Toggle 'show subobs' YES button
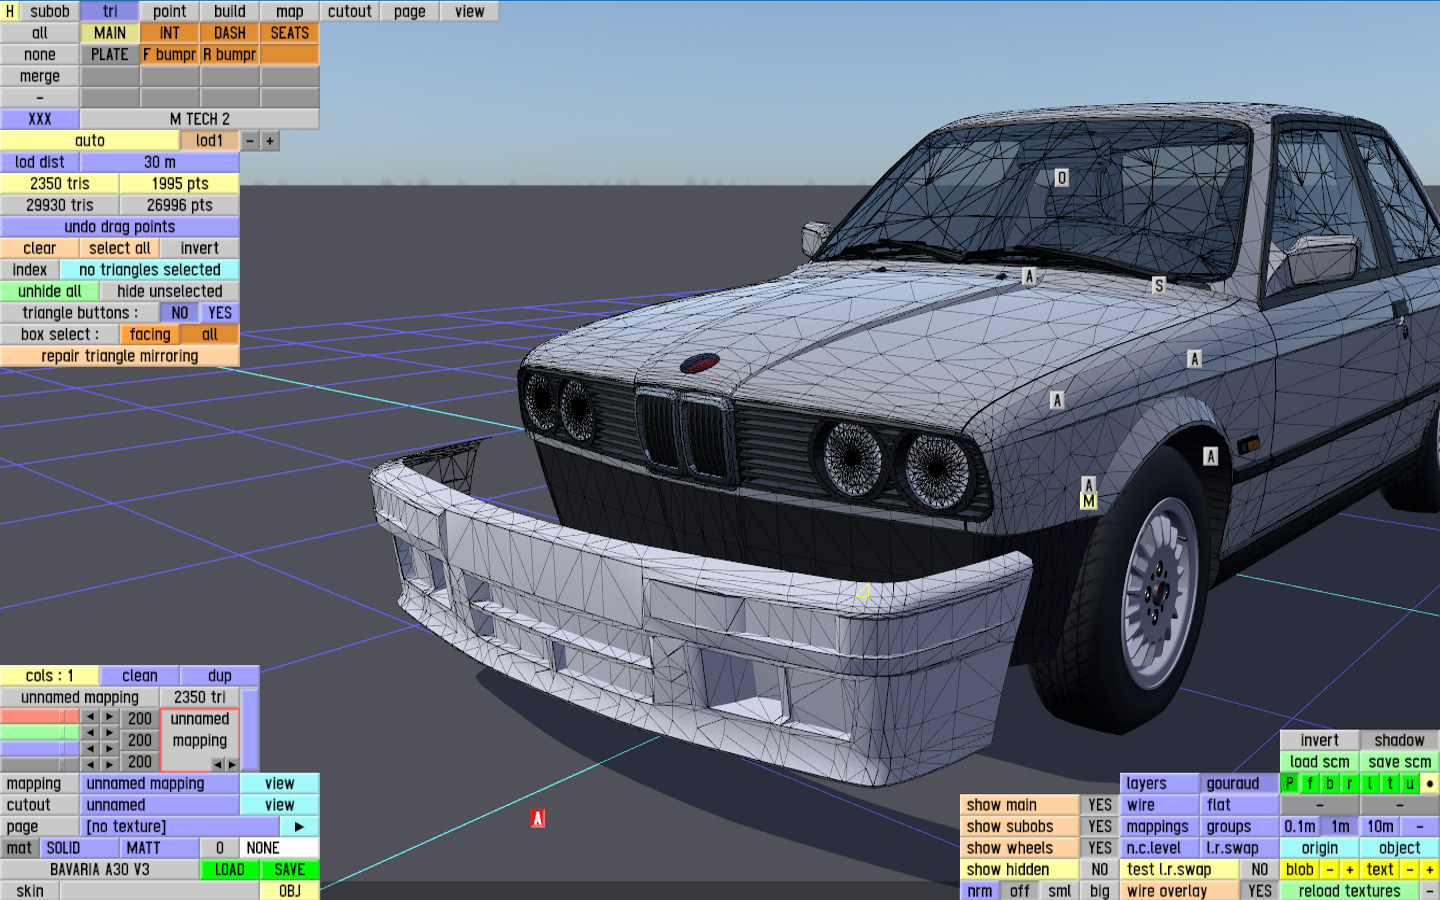1440x900 pixels. [1100, 827]
